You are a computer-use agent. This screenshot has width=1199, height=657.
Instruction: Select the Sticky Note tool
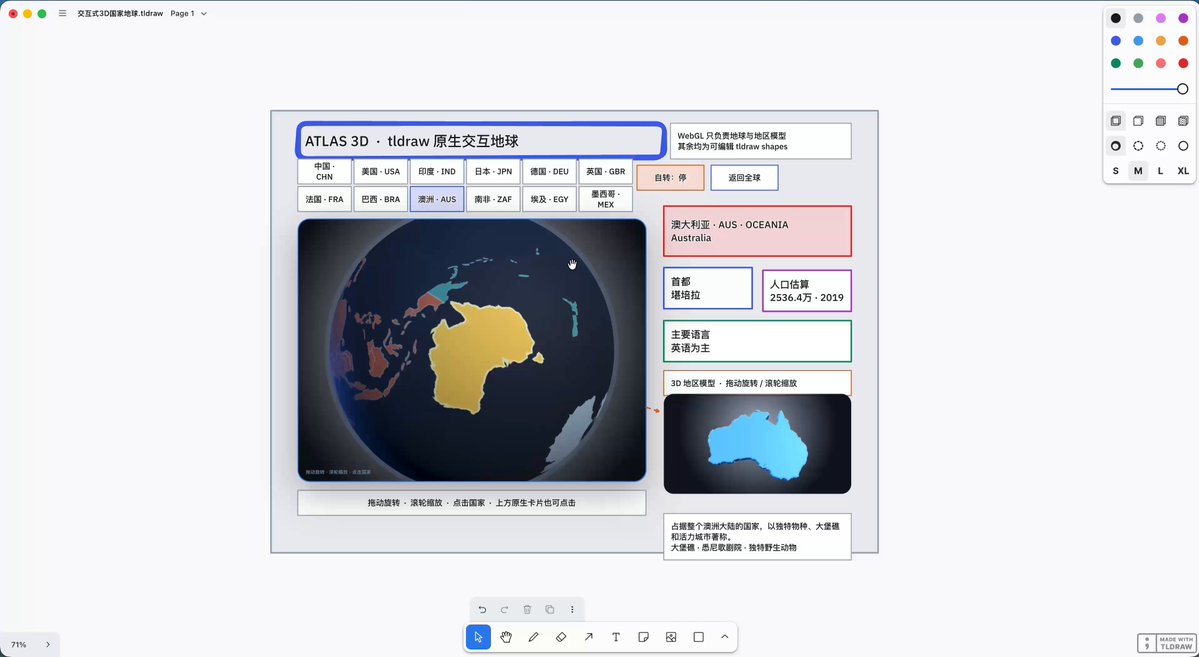(x=643, y=637)
